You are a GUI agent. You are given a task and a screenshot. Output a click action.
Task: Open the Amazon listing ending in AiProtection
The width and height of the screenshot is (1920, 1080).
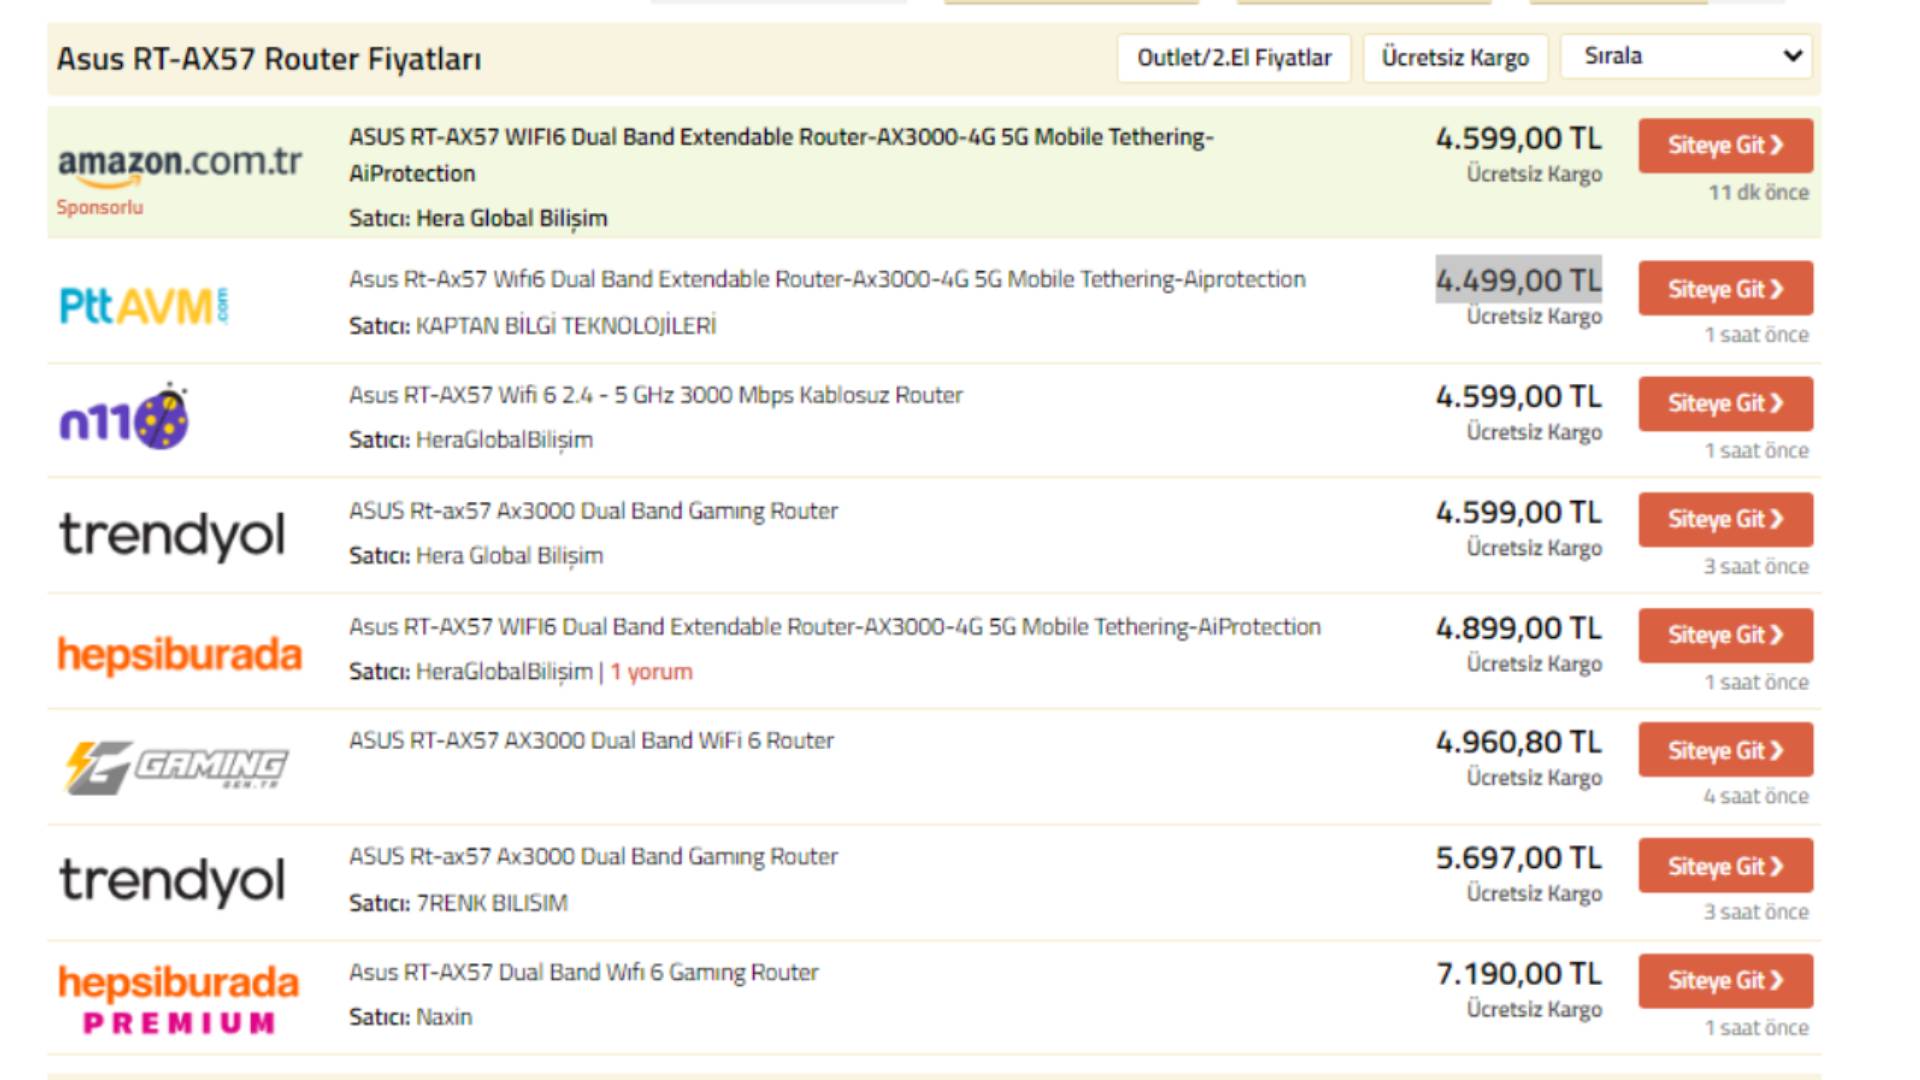tap(781, 155)
